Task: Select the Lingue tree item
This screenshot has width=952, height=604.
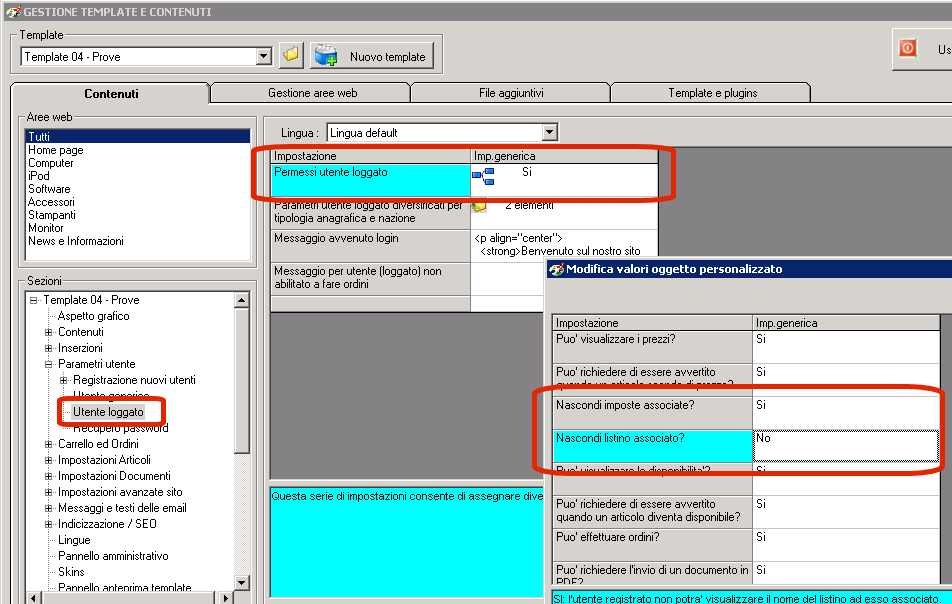Action: (74, 540)
